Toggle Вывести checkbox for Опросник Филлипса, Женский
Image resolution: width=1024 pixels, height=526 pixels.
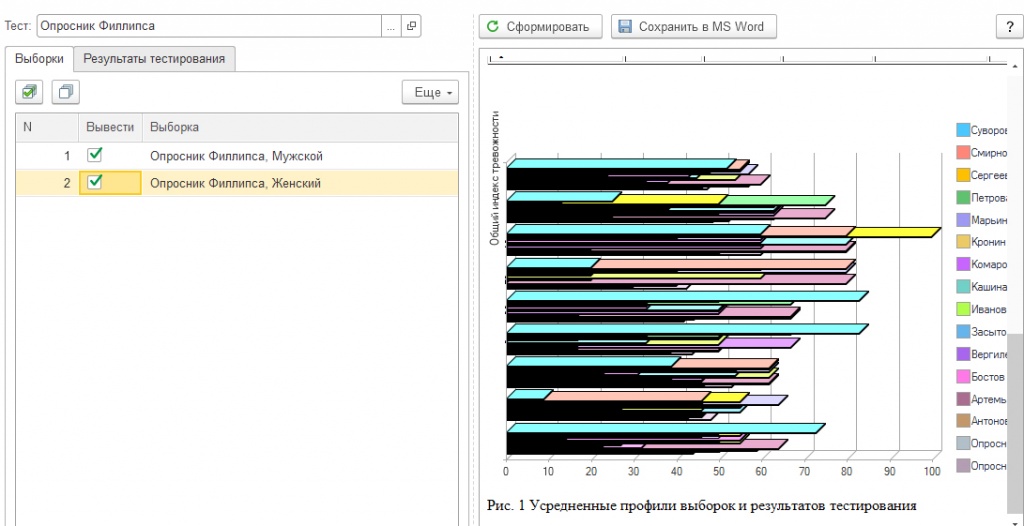(x=95, y=182)
